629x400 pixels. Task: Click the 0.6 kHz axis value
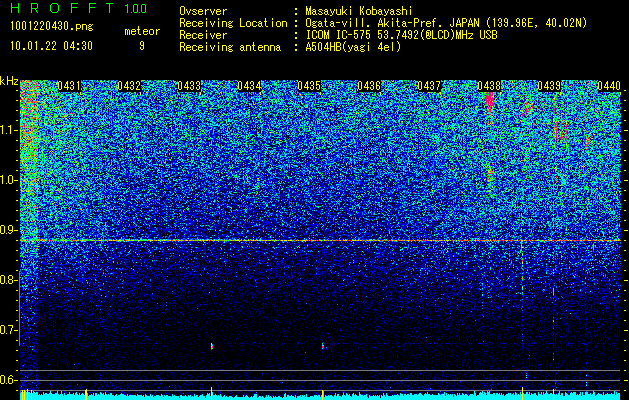click(x=8, y=380)
